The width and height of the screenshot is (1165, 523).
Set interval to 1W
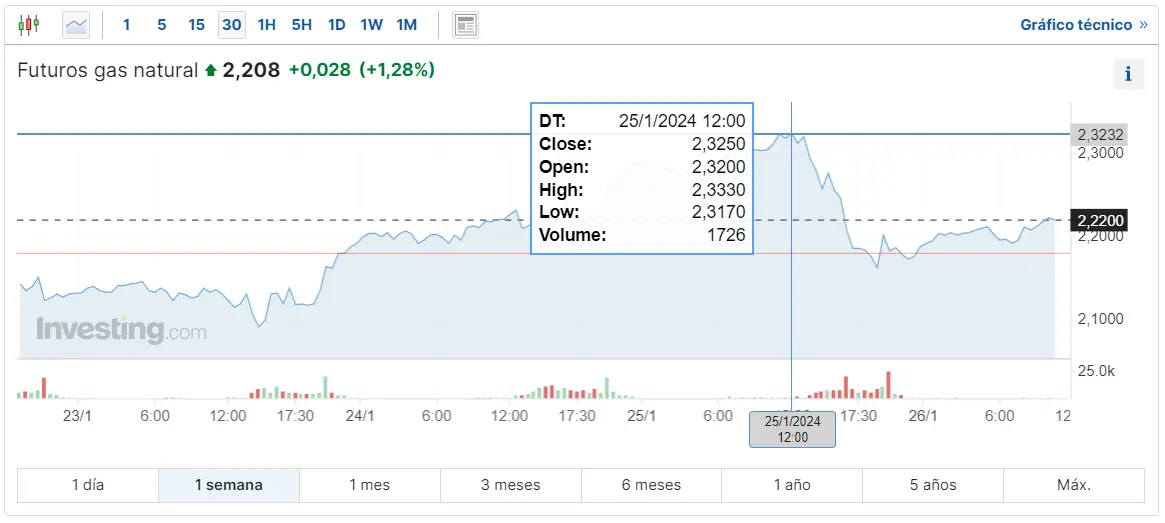coord(372,25)
